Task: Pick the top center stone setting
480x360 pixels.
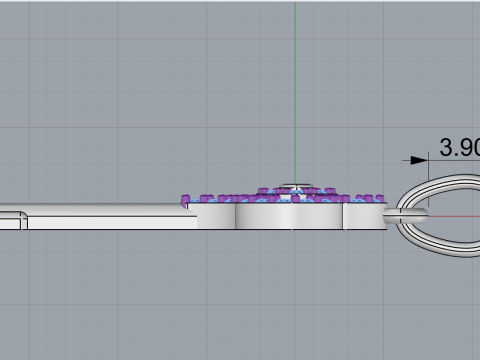Action: pos(296,186)
